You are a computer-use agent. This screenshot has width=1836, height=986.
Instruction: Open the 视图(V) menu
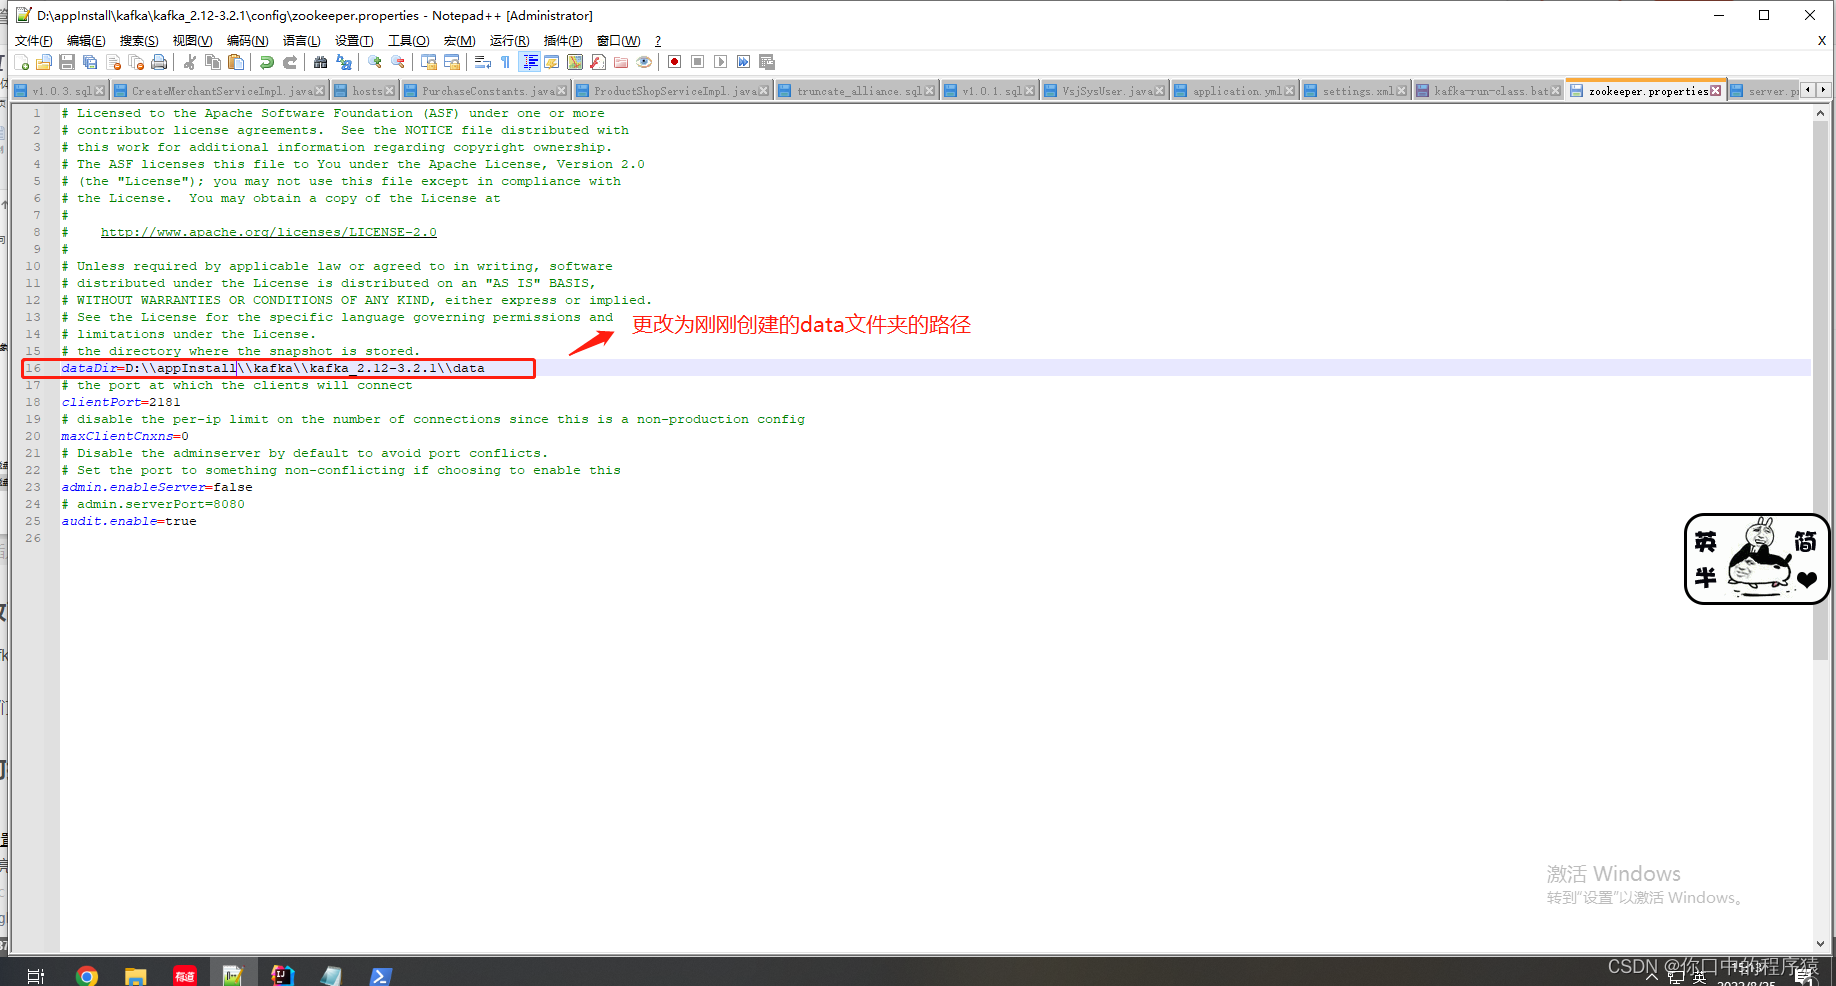tap(192, 41)
